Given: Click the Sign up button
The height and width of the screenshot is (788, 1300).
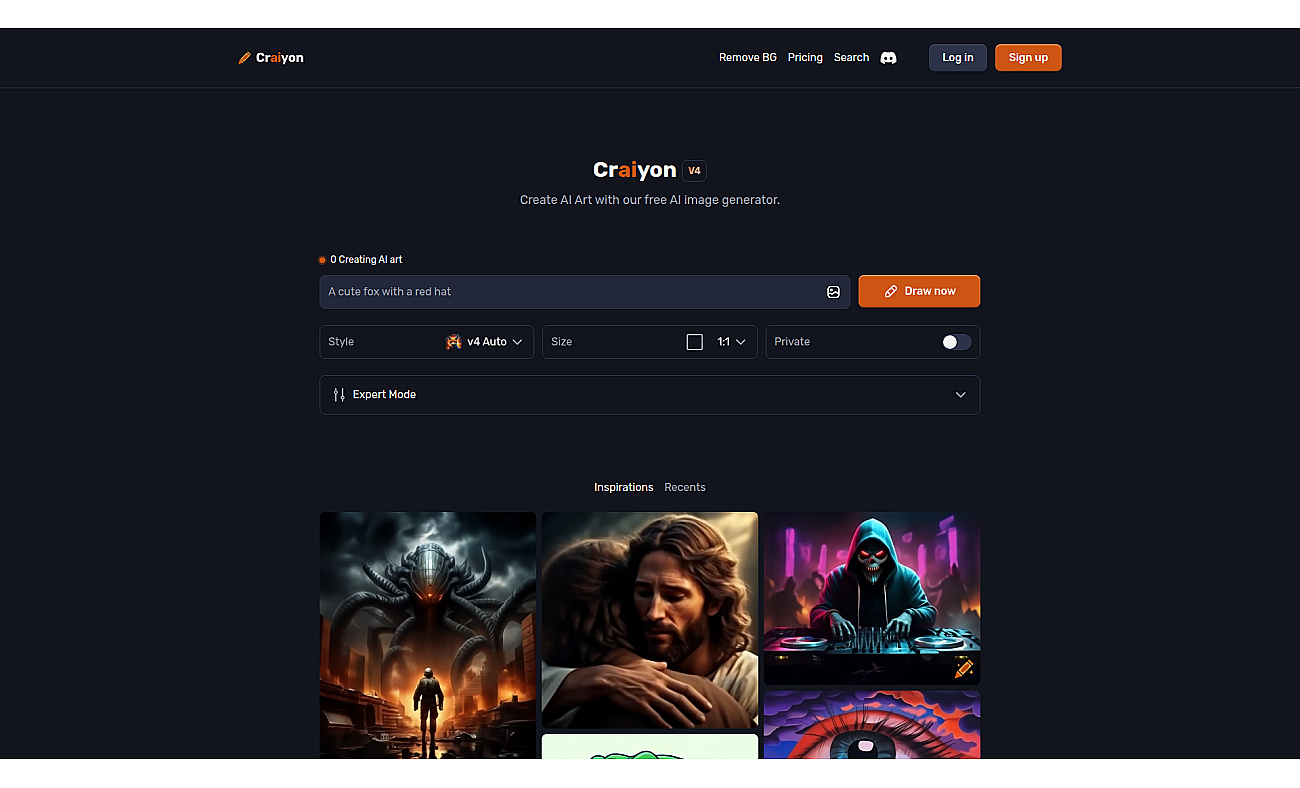Looking at the screenshot, I should pos(1028,58).
